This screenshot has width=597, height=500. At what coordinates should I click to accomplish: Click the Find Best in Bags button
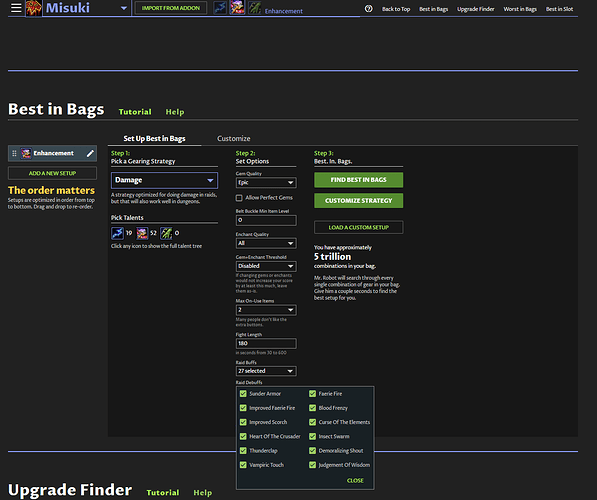(358, 180)
